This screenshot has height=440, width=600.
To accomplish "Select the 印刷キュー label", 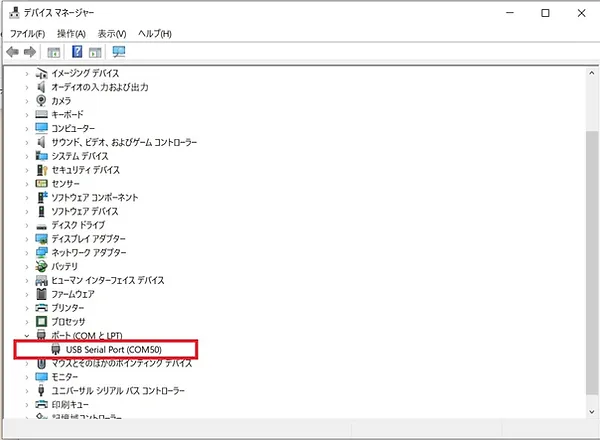I will coord(70,404).
